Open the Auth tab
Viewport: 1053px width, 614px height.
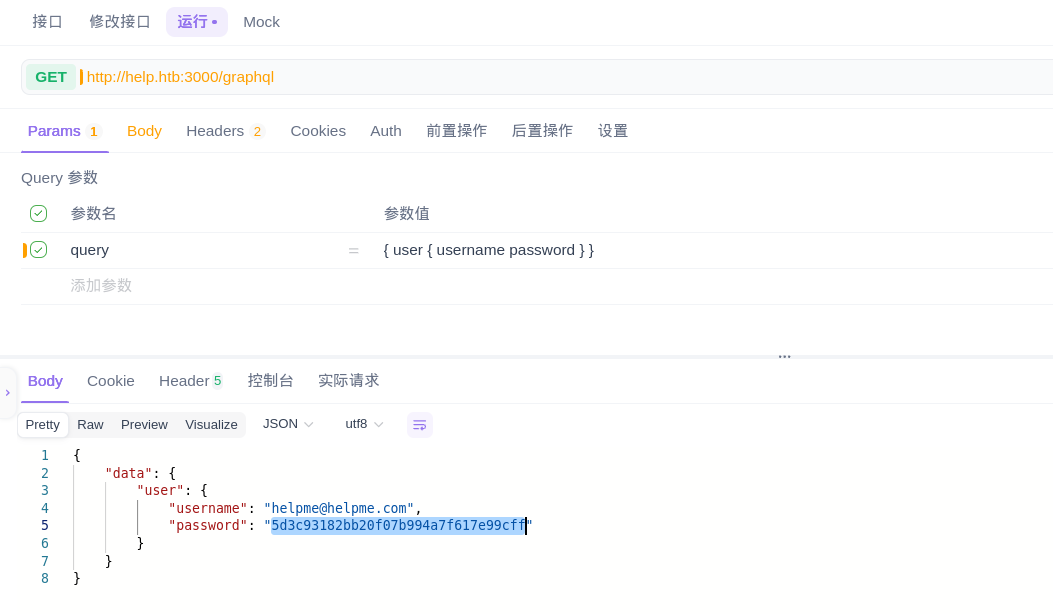pyautogui.click(x=385, y=131)
